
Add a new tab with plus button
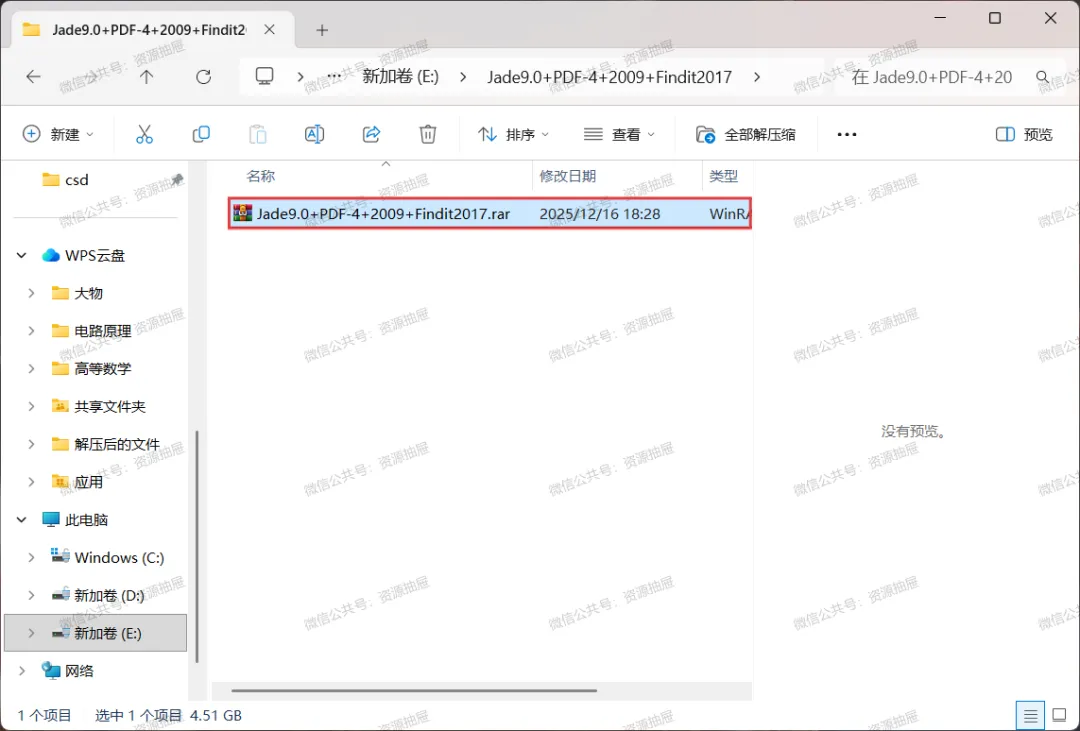point(322,30)
